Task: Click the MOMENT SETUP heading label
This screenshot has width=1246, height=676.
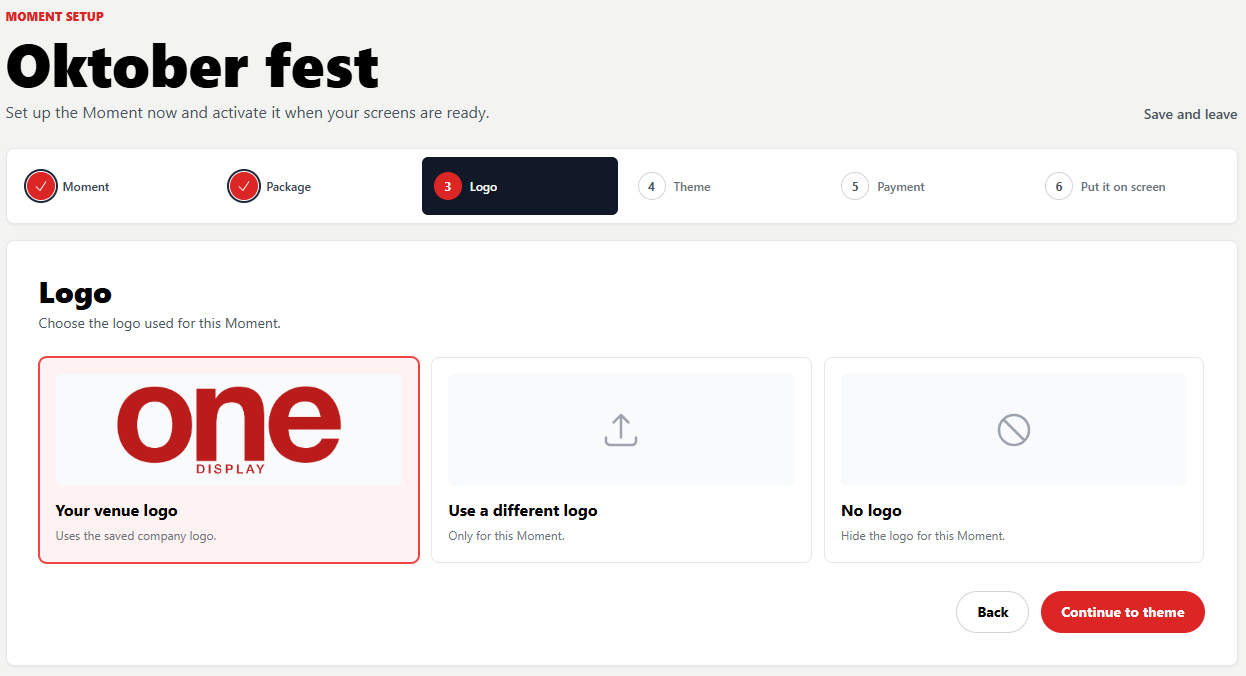Action: pos(55,17)
